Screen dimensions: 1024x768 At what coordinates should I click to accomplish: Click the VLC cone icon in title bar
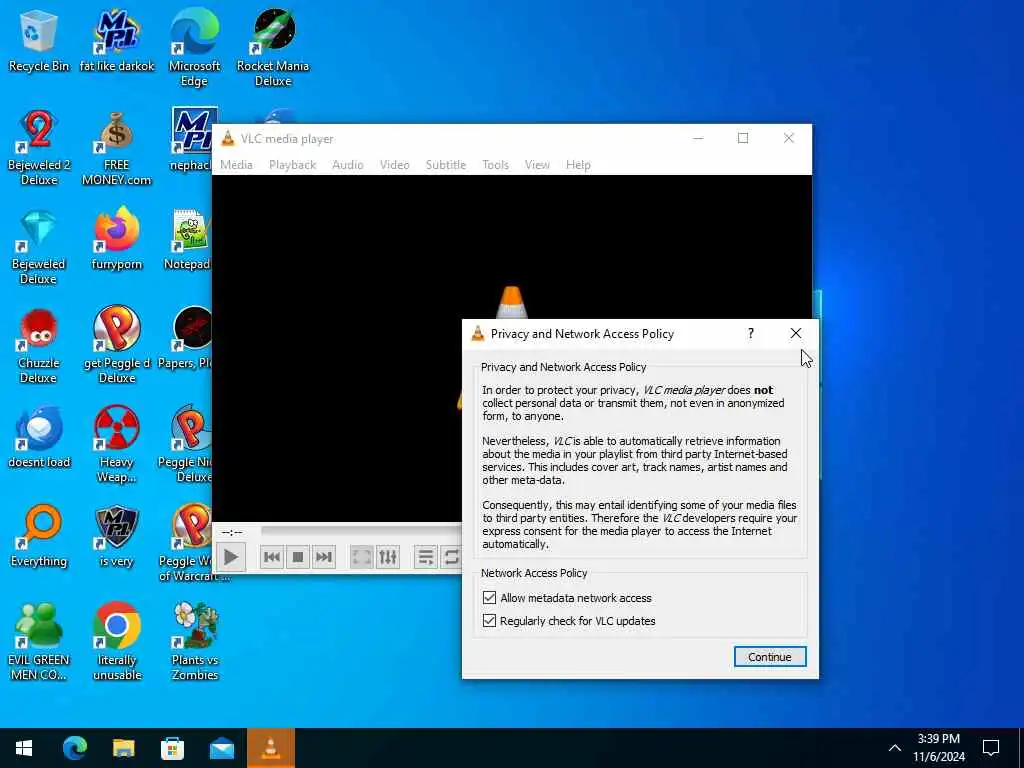[228, 138]
